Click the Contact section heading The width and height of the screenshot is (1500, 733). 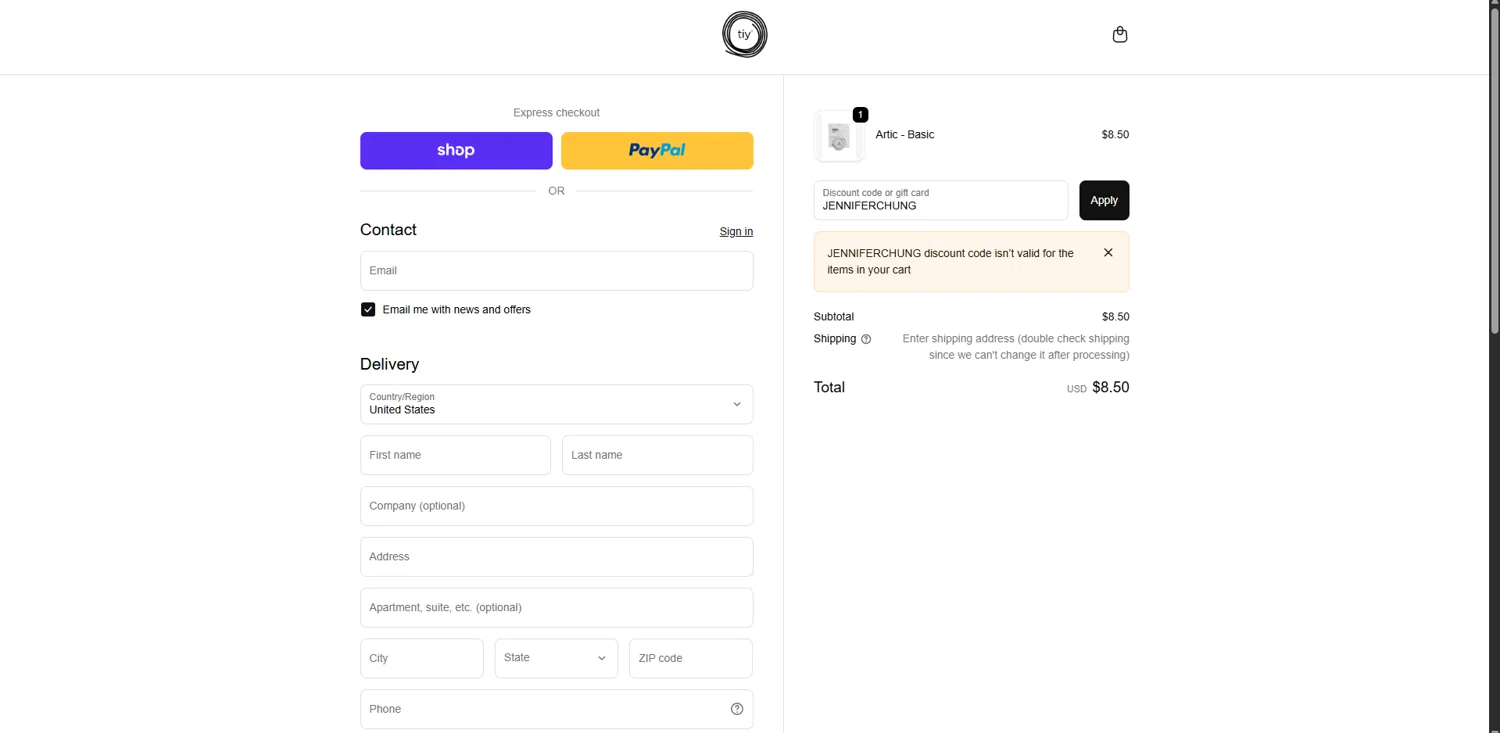pyautogui.click(x=388, y=229)
